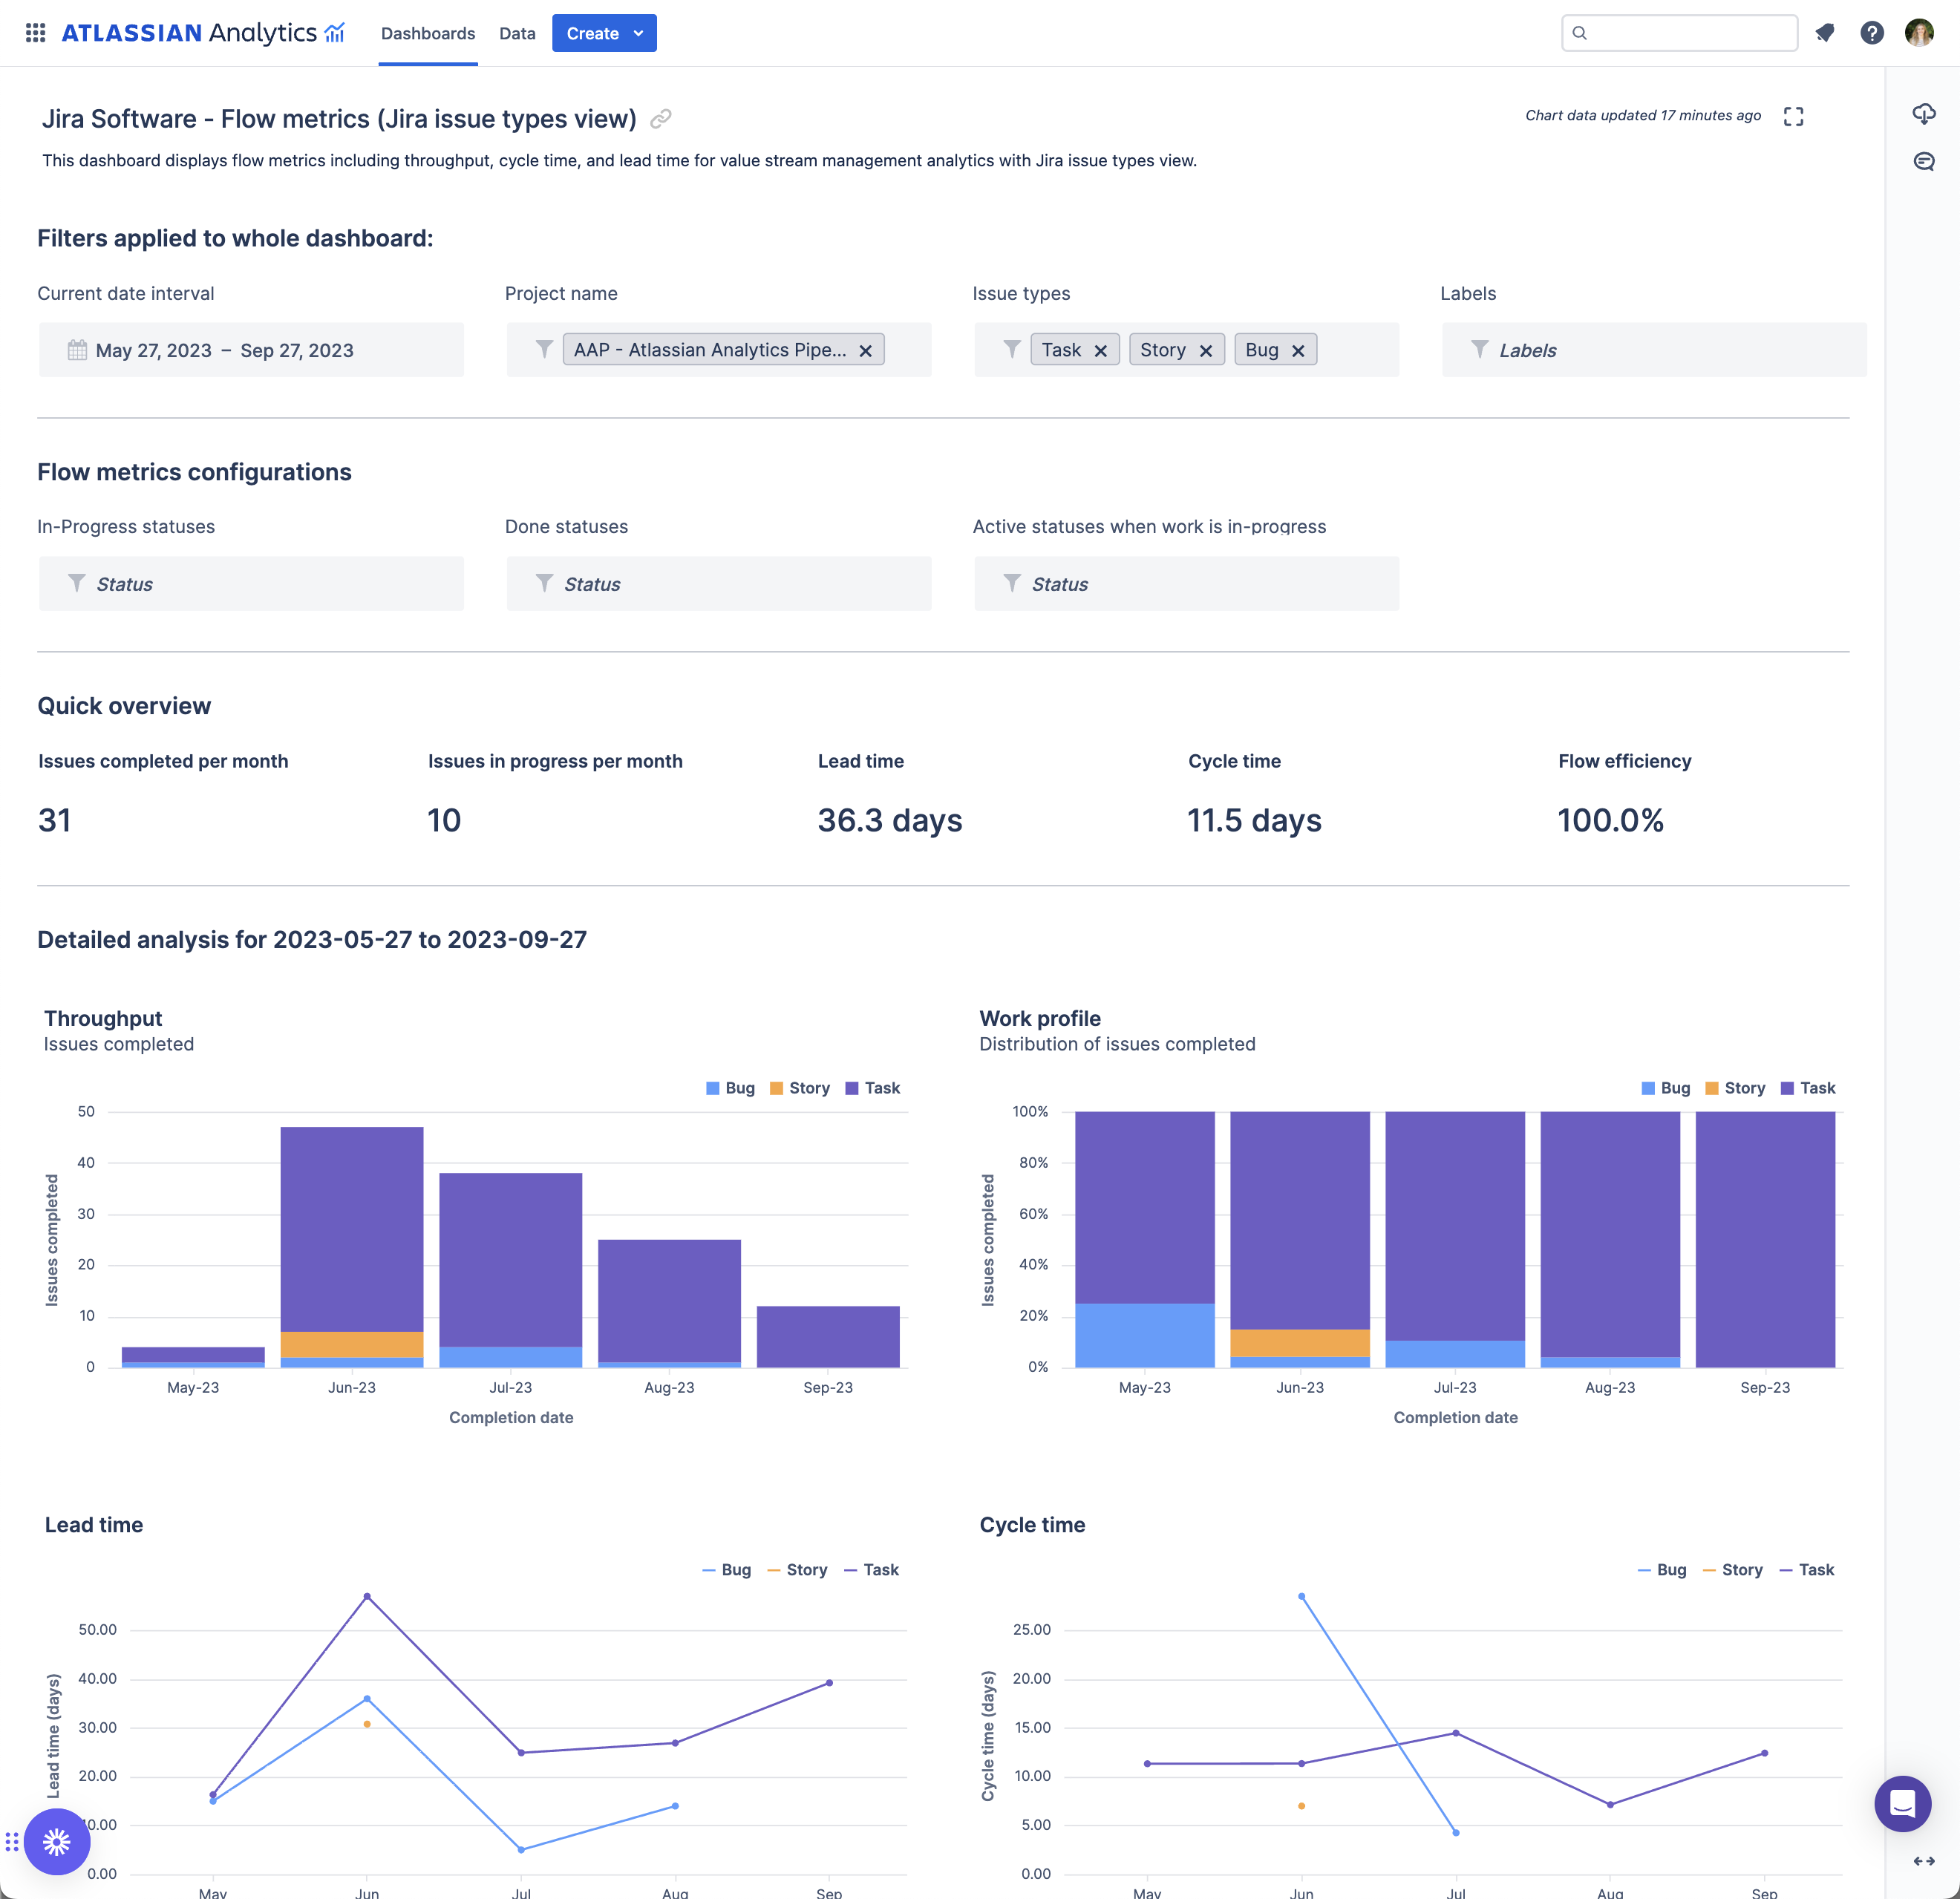Screen dimensions: 1960x1899
Task: Toggle Bug series in Throughput legend
Action: click(730, 1088)
